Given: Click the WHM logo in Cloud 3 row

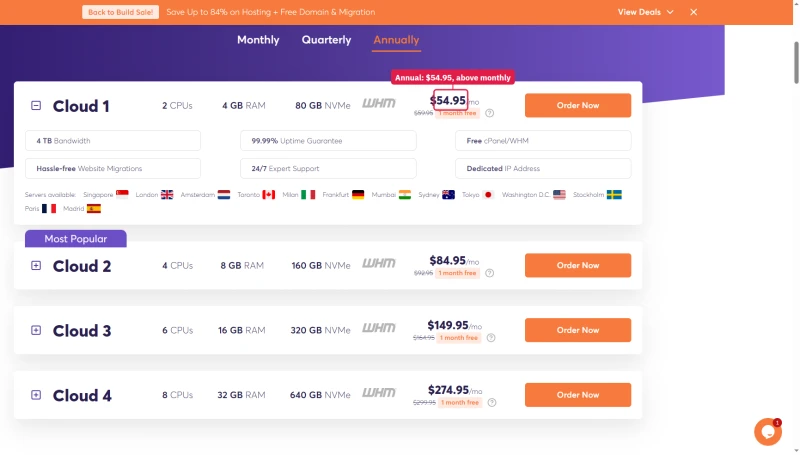Looking at the screenshot, I should [379, 328].
